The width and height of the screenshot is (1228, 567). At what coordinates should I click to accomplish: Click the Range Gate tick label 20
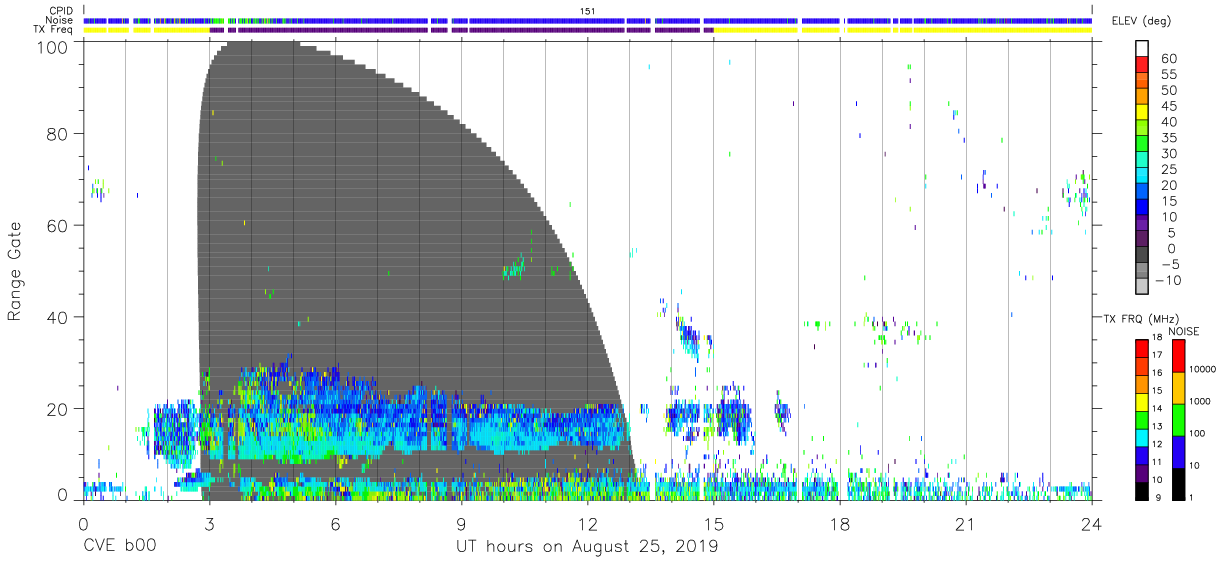click(x=59, y=409)
